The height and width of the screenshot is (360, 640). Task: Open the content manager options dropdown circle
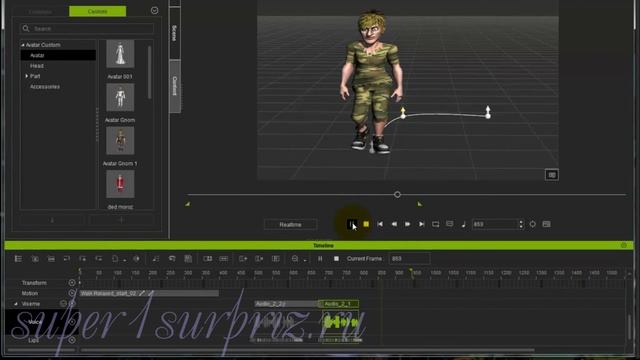tap(154, 11)
